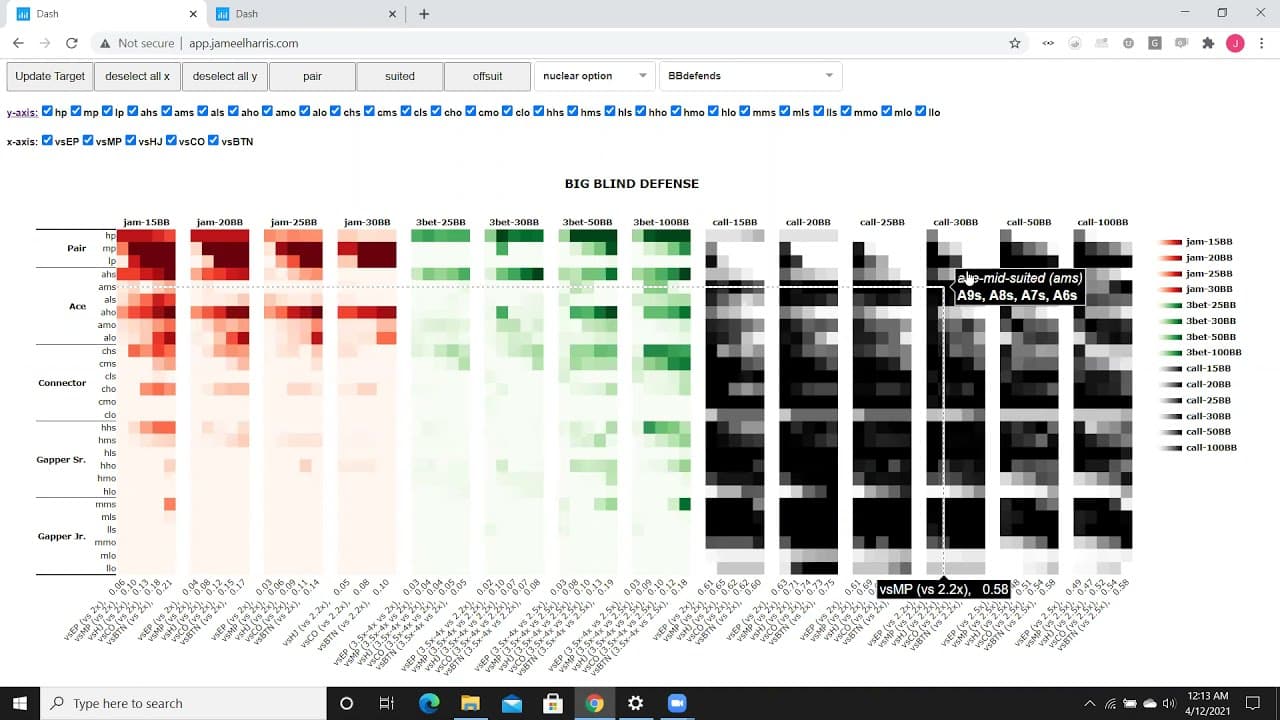Open the Chrome three-dot menu
The image size is (1280, 720).
coord(1261,43)
